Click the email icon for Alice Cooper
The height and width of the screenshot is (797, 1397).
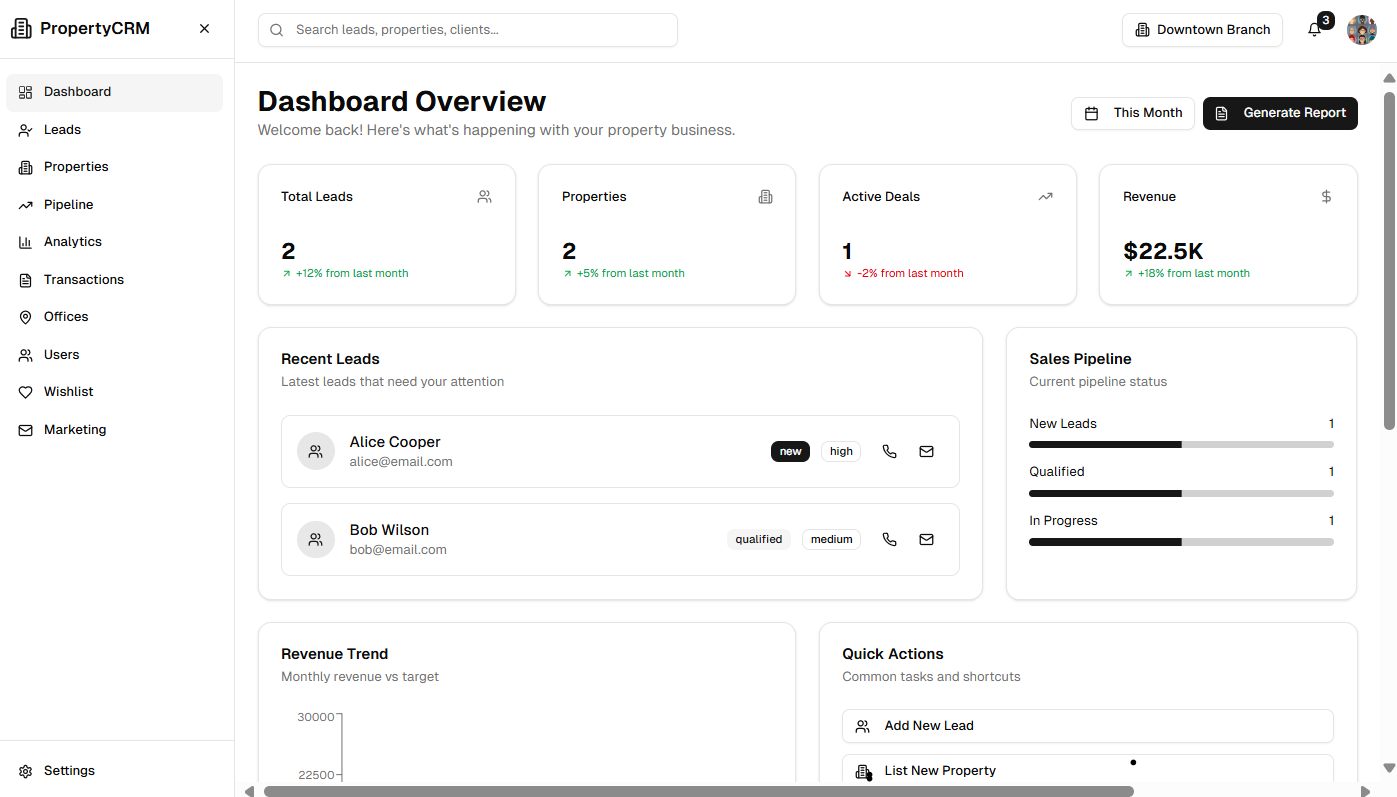[926, 451]
